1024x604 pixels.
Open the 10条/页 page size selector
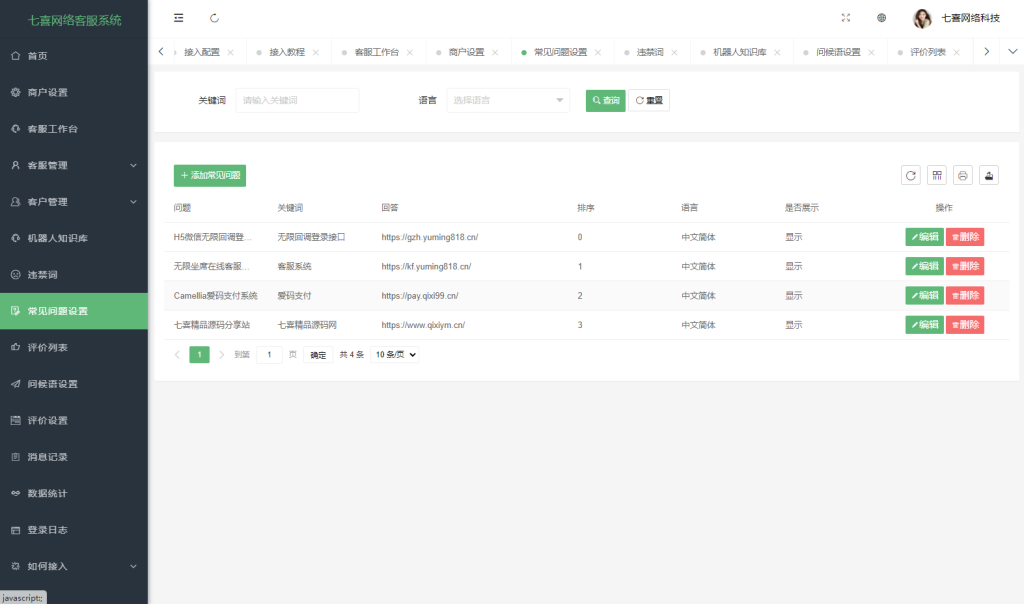[x=394, y=354]
